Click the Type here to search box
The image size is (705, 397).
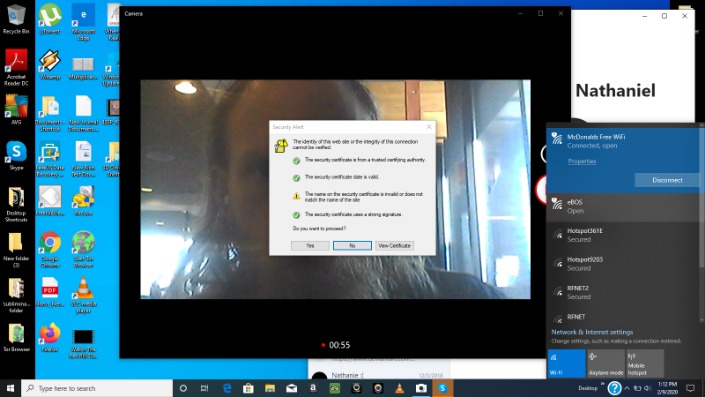pyautogui.click(x=97, y=388)
